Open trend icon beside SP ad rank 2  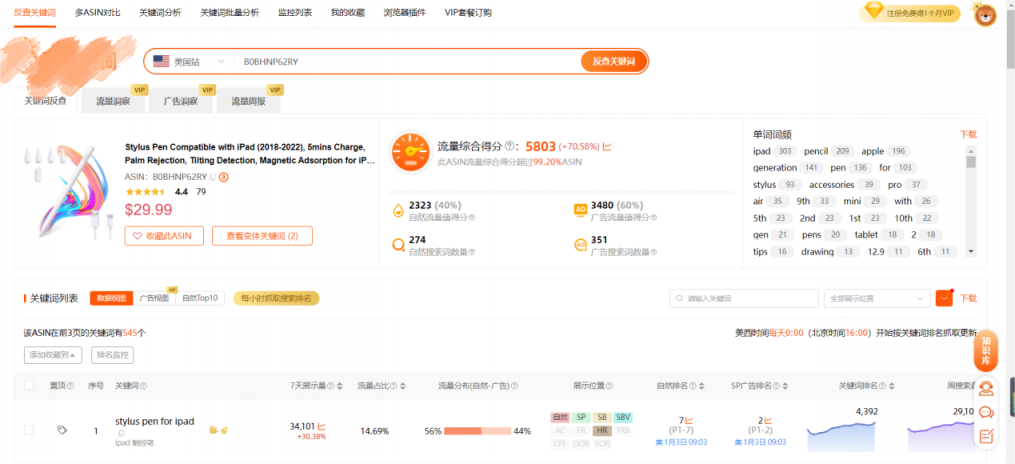click(x=768, y=421)
